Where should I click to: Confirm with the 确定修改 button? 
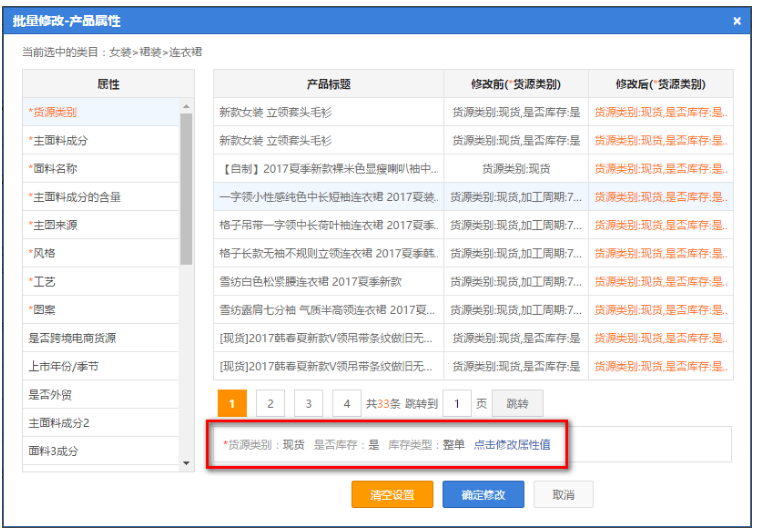(x=483, y=495)
